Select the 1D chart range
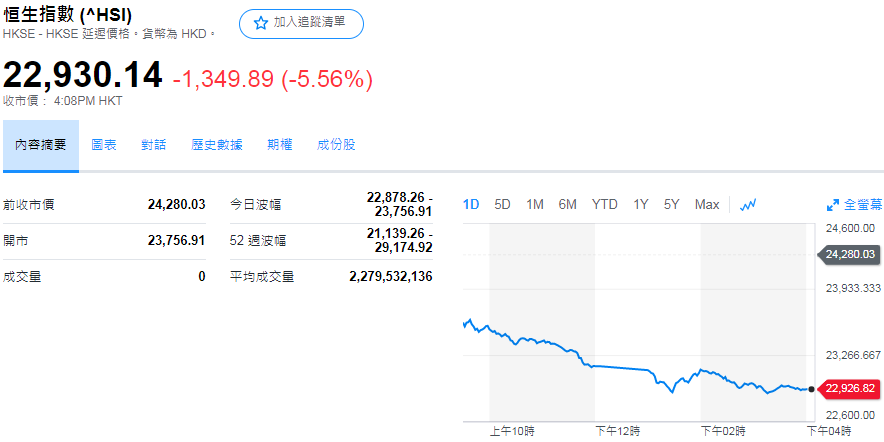The height and width of the screenshot is (442, 884). pyautogui.click(x=471, y=205)
